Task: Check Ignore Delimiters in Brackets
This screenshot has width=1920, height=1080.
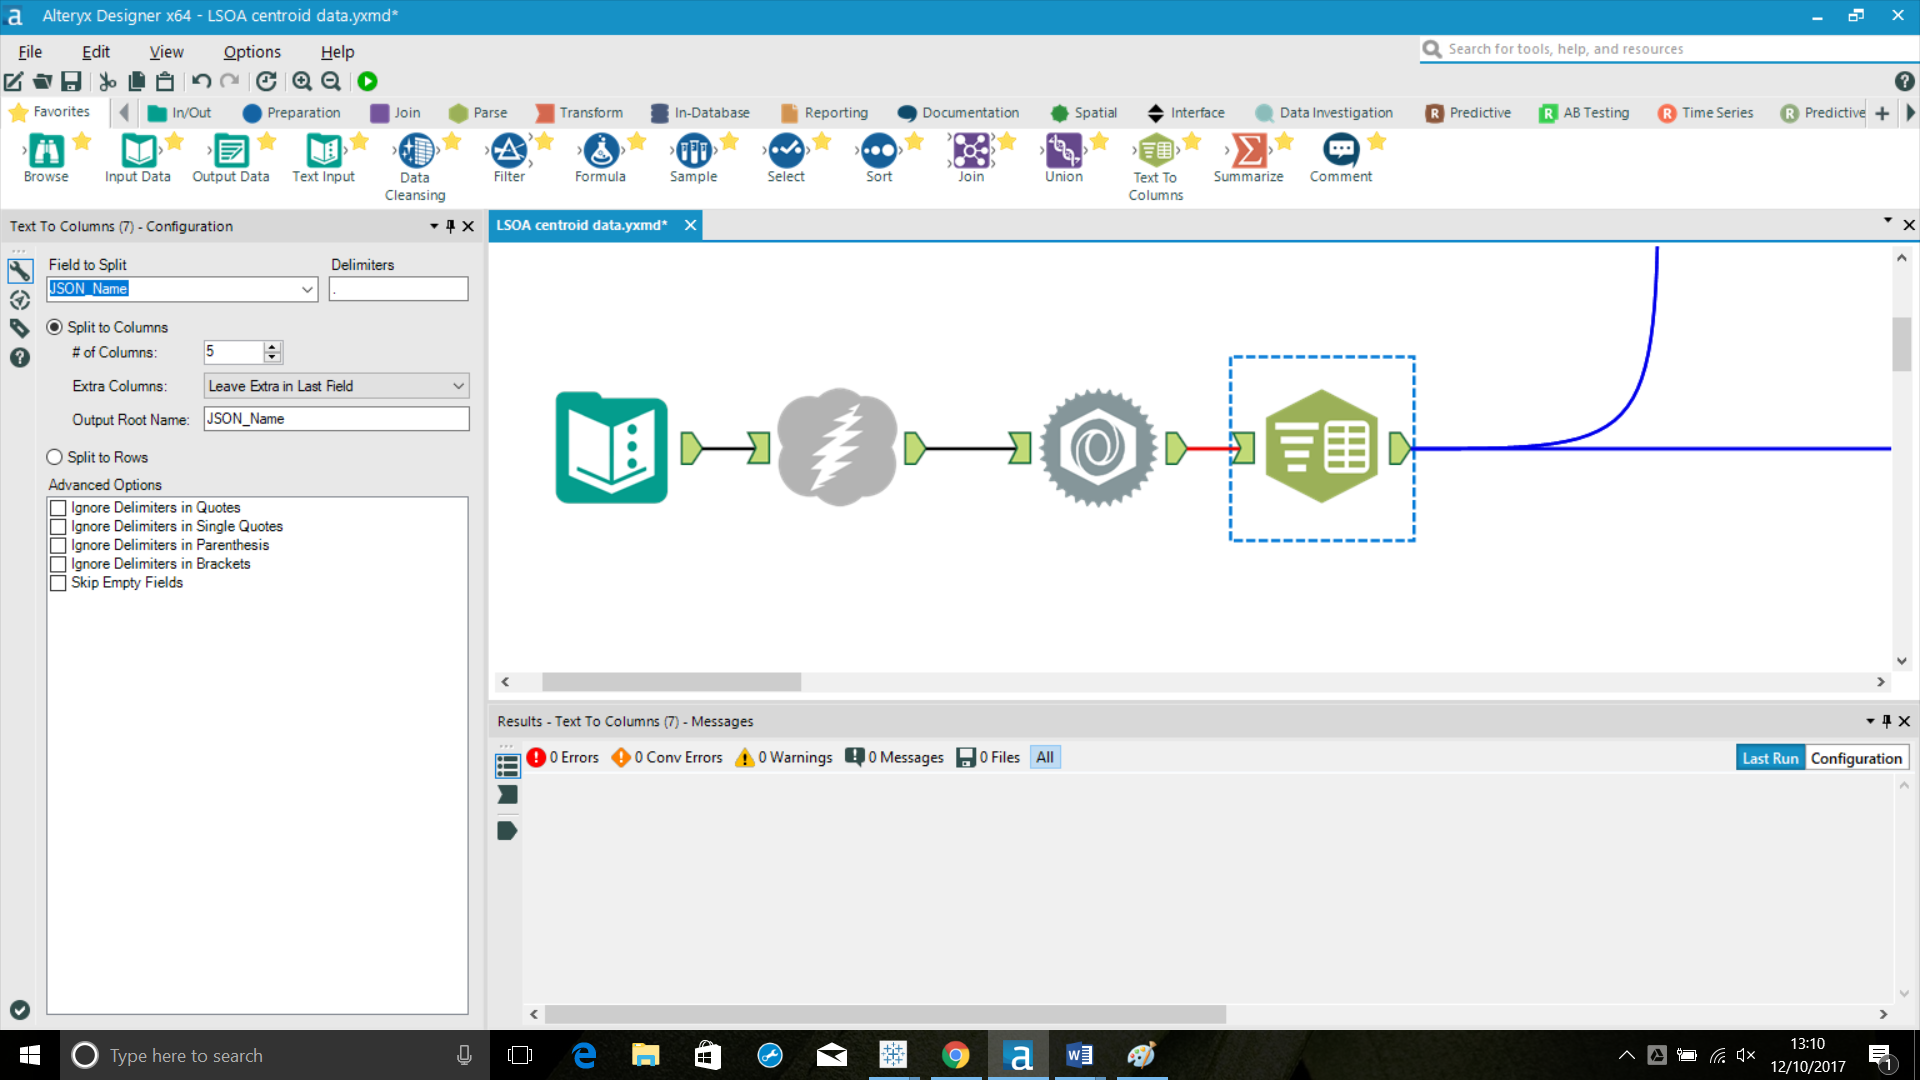Action: point(58,564)
